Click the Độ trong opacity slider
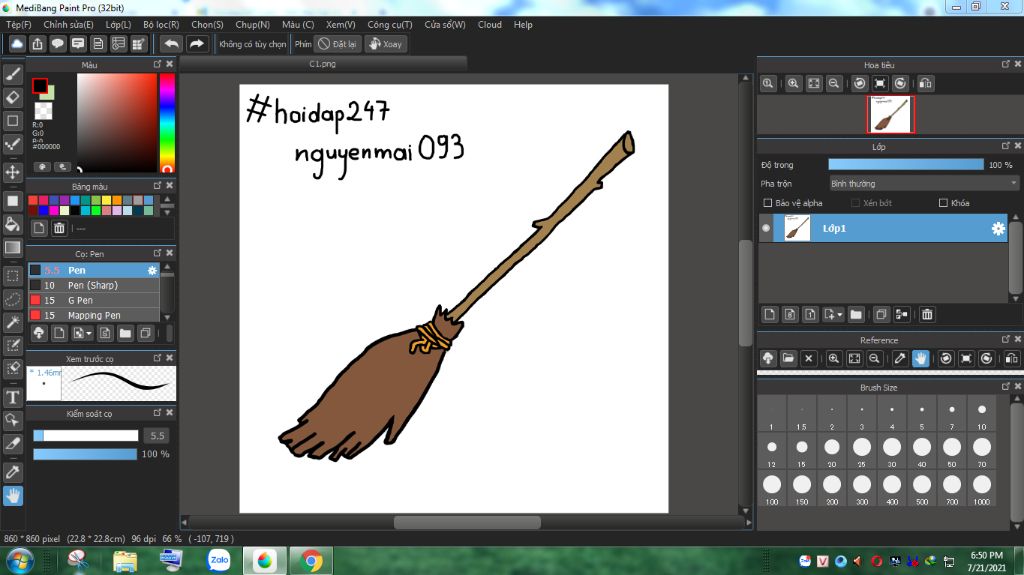 click(906, 165)
